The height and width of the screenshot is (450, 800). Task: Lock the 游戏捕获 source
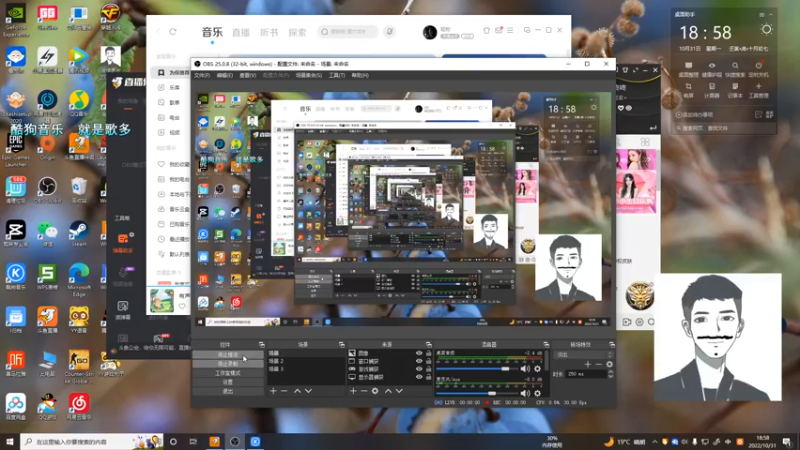point(429,369)
